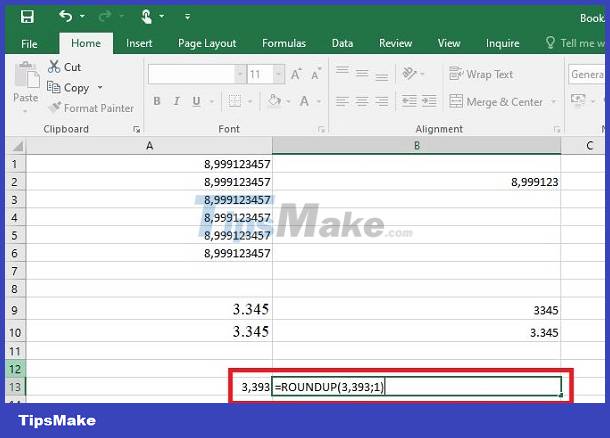Open Font settings dialog launcher
Screen dimensions: 610x438
tap(321, 130)
